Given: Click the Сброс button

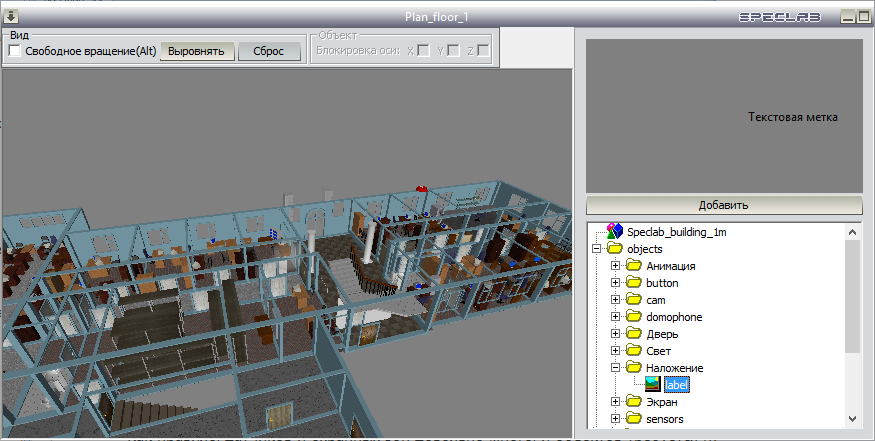Looking at the screenshot, I should tap(269, 51).
